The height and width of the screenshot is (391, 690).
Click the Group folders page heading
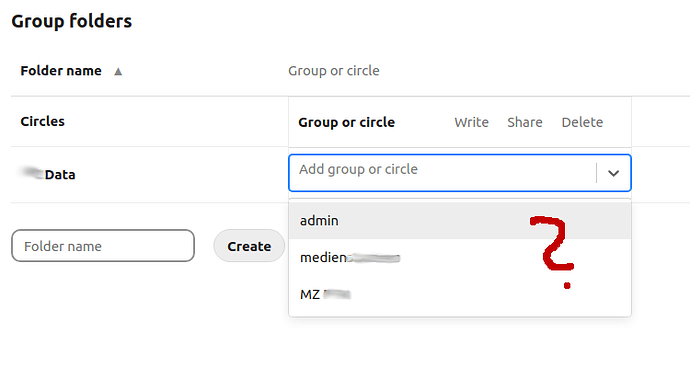coord(71,21)
